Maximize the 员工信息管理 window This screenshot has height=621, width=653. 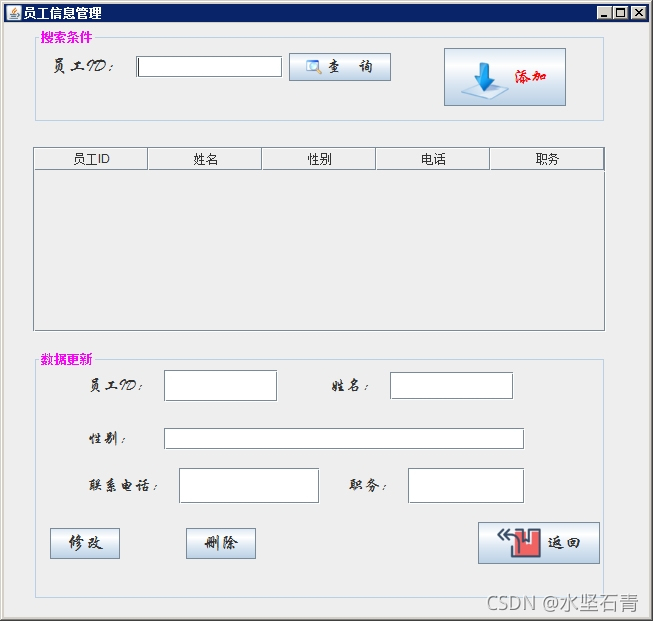tap(621, 13)
